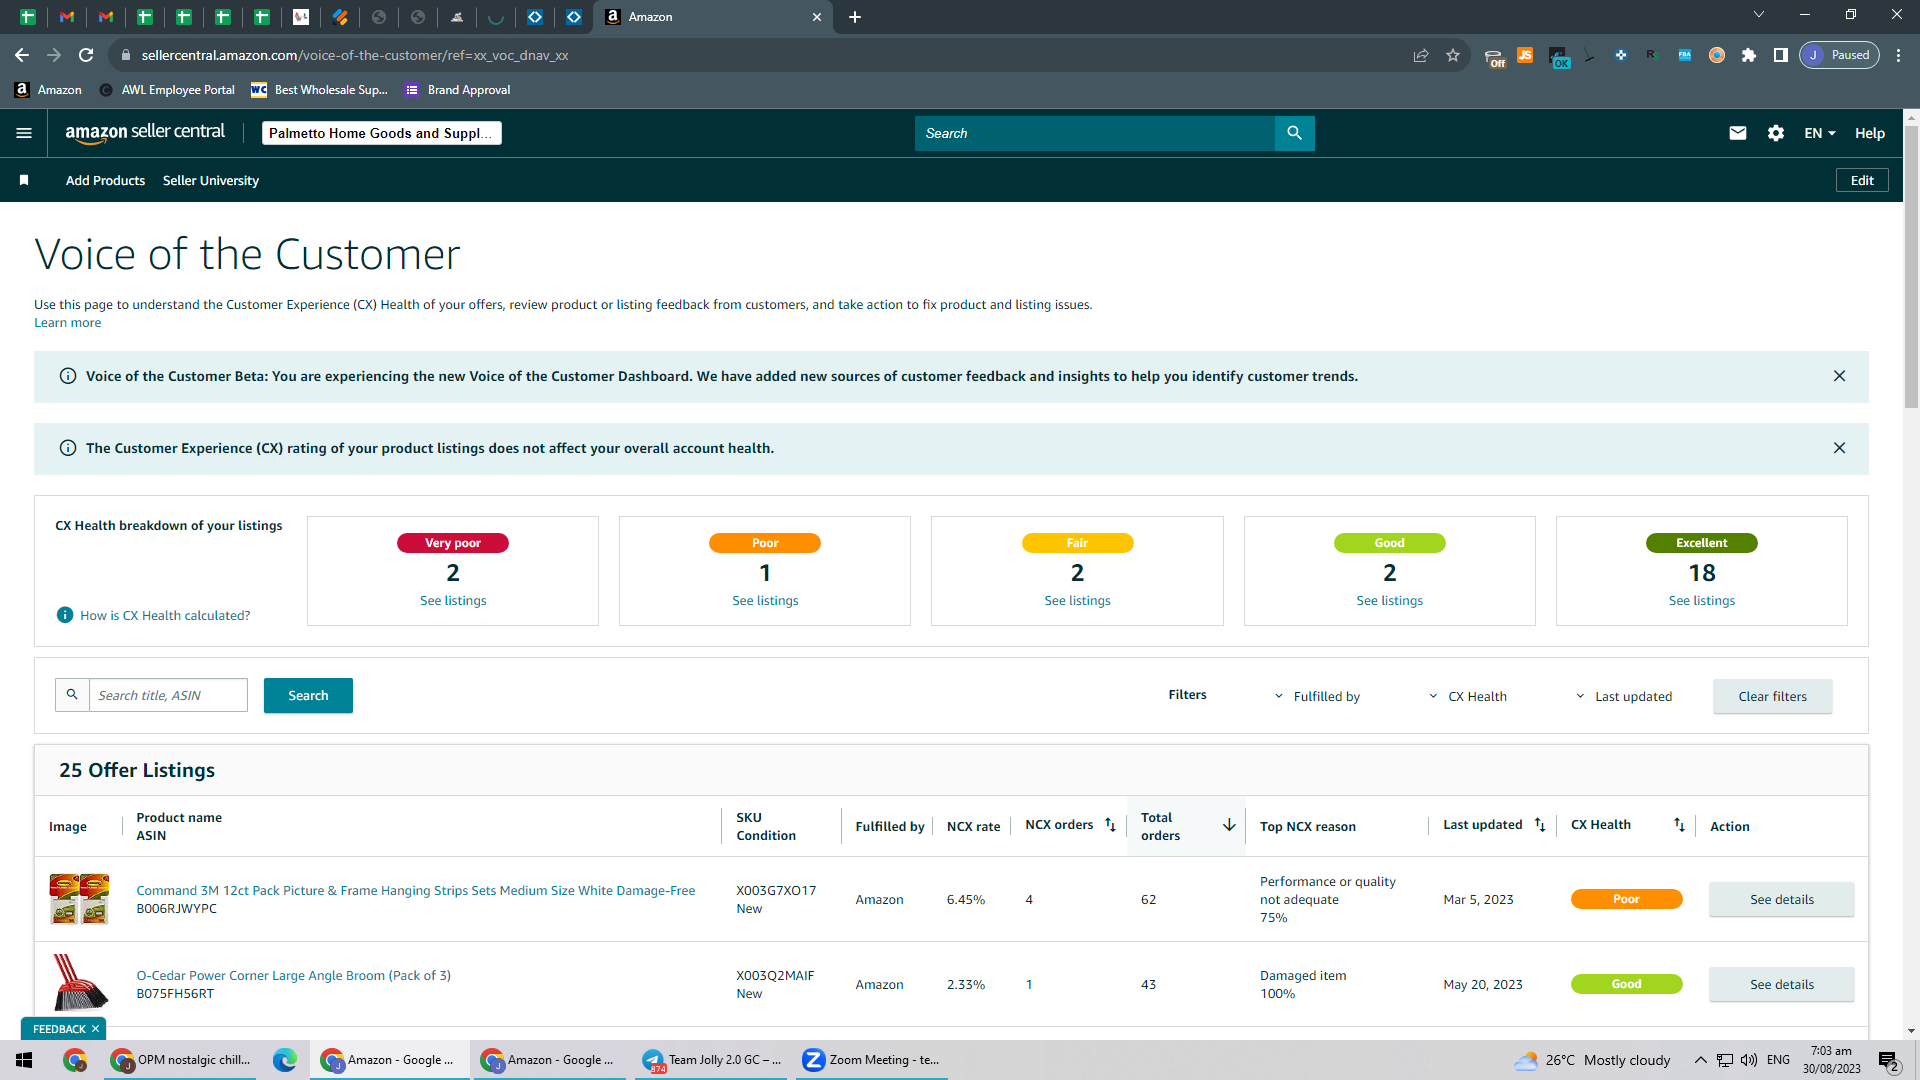Expand the CX Health filter dropdown
This screenshot has width=1920, height=1080.
coord(1468,696)
